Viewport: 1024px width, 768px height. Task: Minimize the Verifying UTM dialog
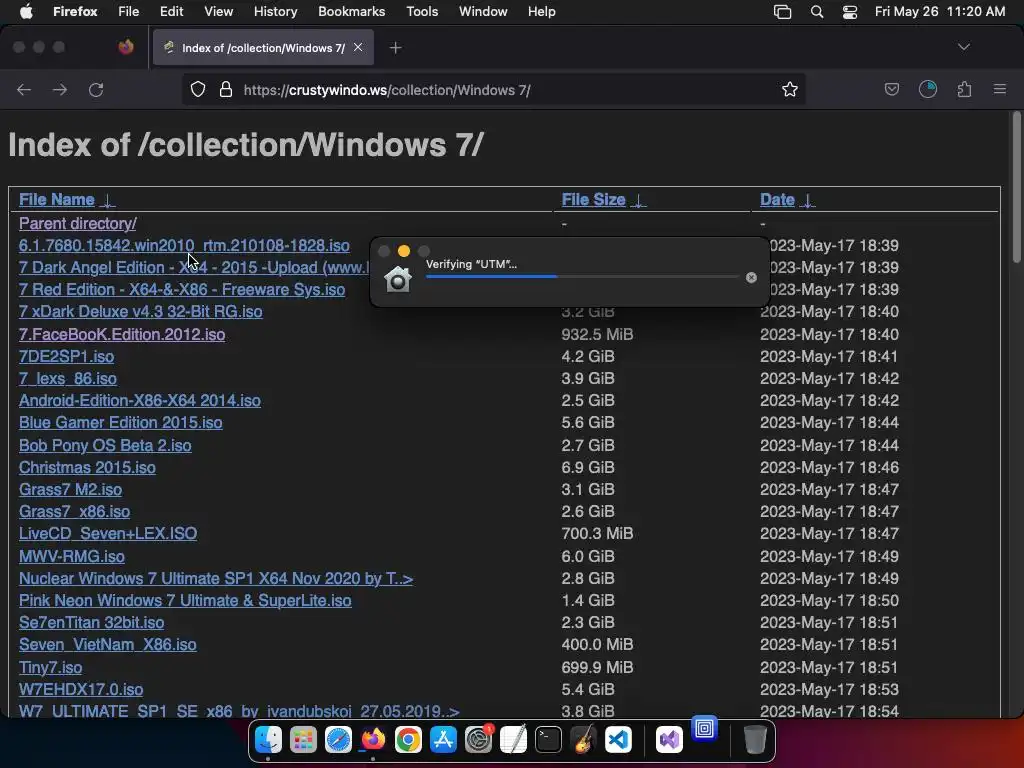point(404,251)
